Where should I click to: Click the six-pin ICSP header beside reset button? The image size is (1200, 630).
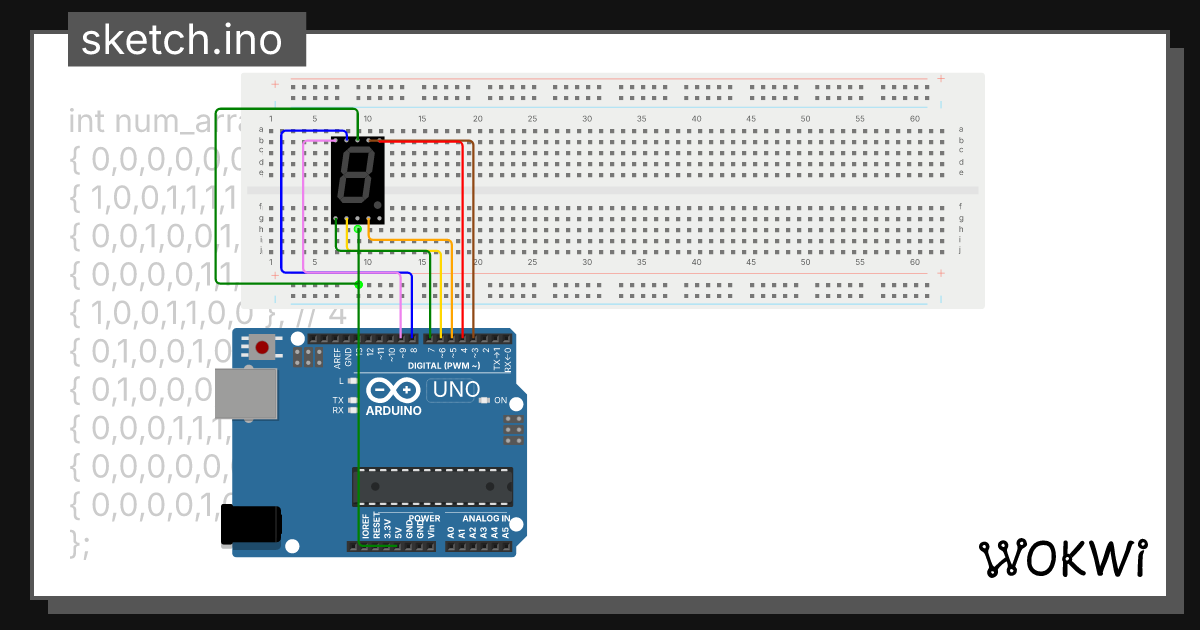(x=307, y=357)
